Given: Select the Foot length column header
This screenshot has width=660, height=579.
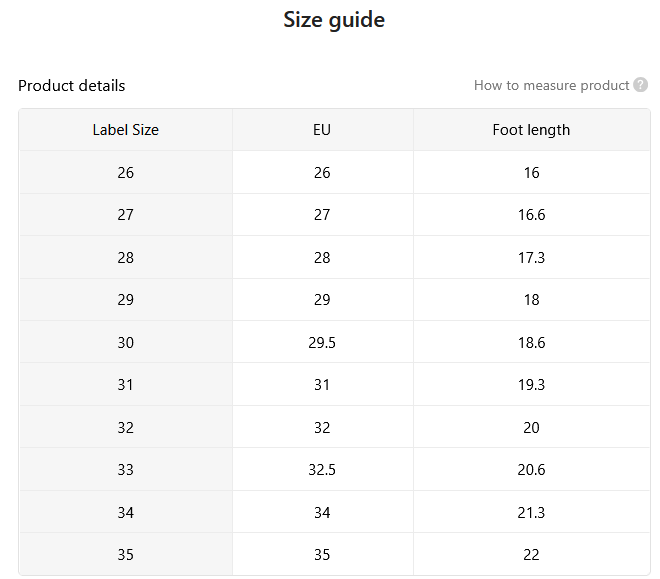Looking at the screenshot, I should [x=531, y=130].
